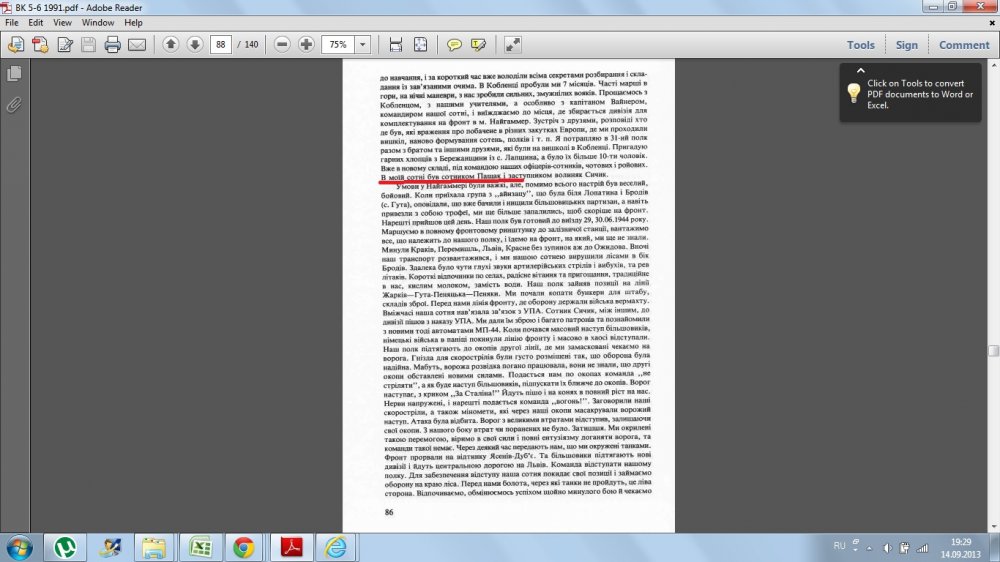Click the email envelope icon in toolbar
Viewport: 1000px width, 562px height.
tap(137, 45)
